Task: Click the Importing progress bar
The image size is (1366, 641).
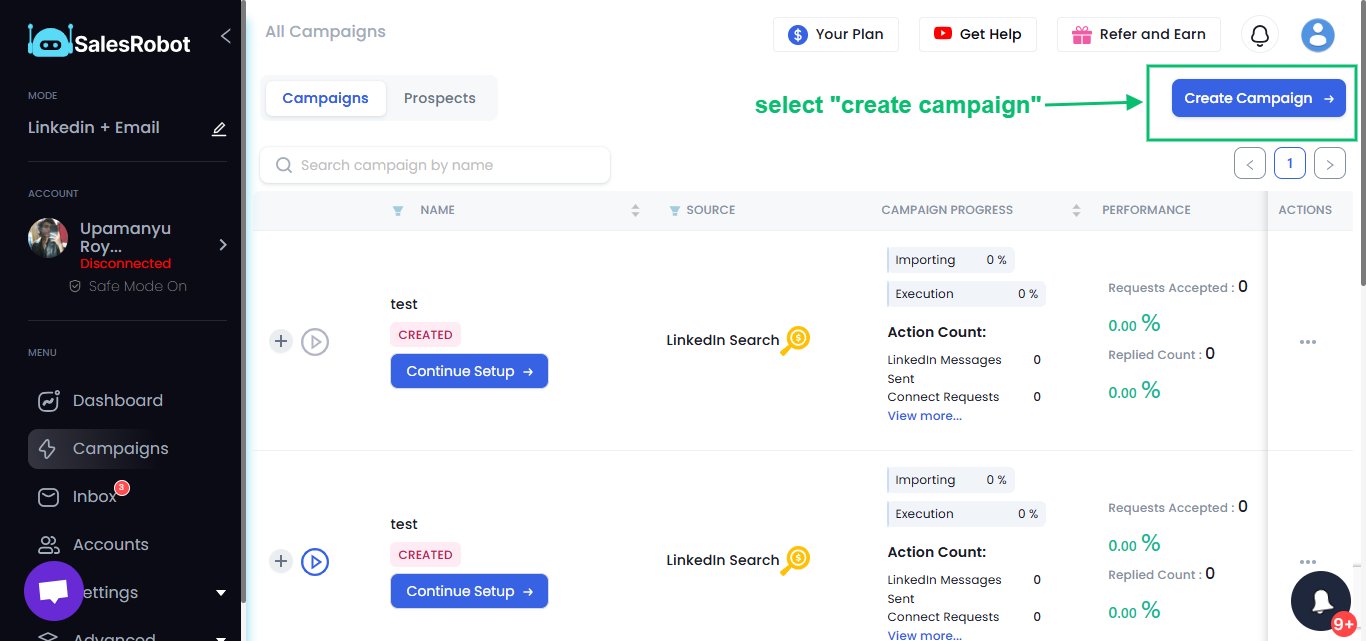Action: point(949,259)
